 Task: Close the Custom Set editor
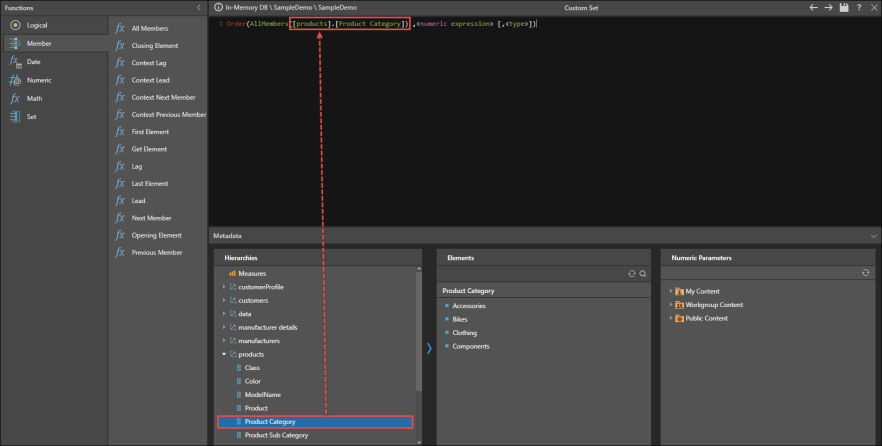point(874,7)
